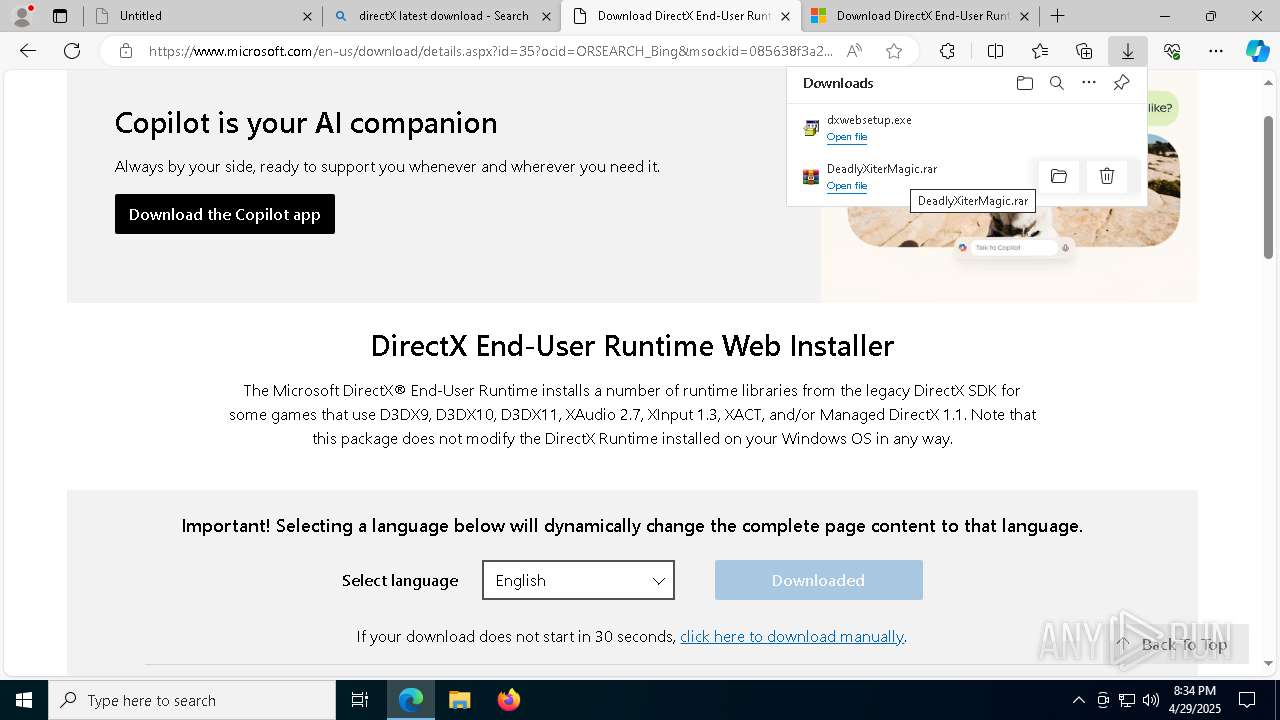Image resolution: width=1280 pixels, height=720 pixels.
Task: Open Windows Start menu
Action: 24,700
